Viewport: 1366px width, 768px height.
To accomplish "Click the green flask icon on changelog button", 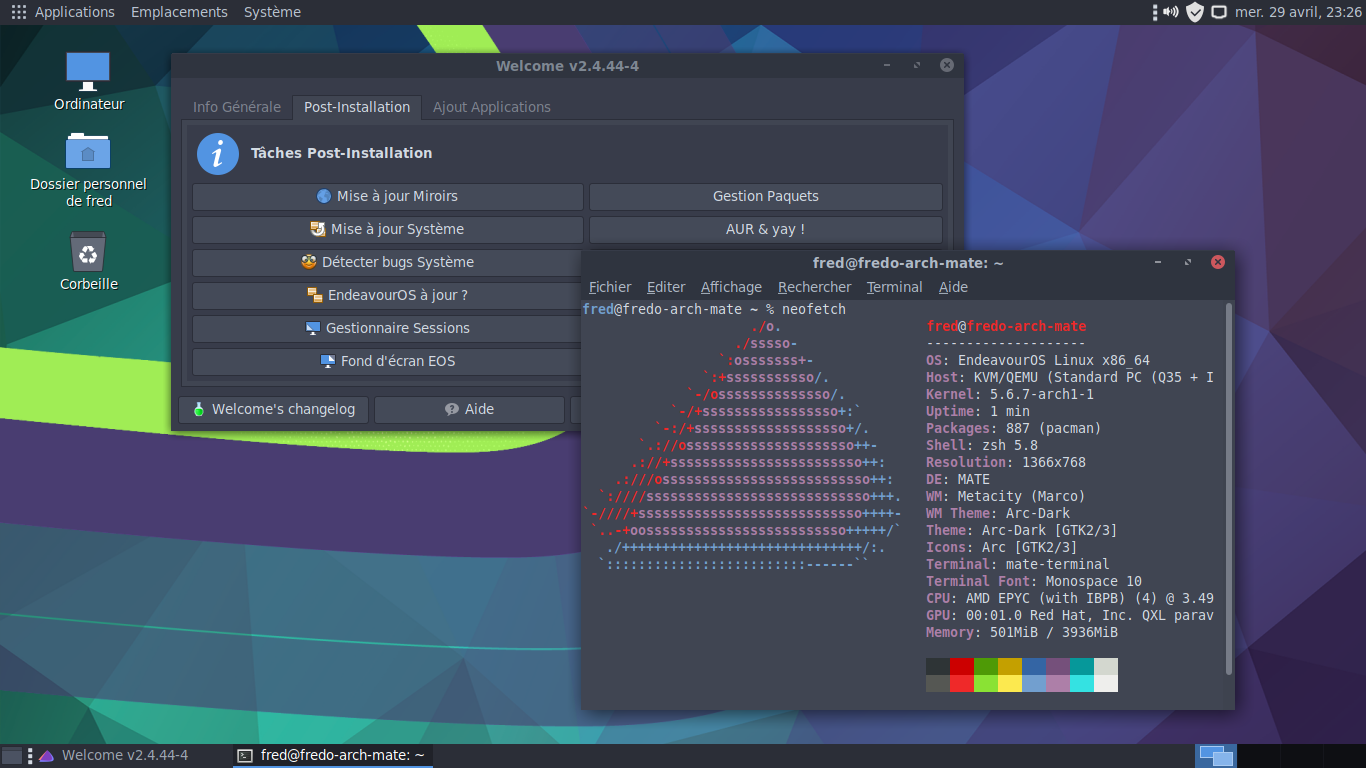I will pos(199,409).
